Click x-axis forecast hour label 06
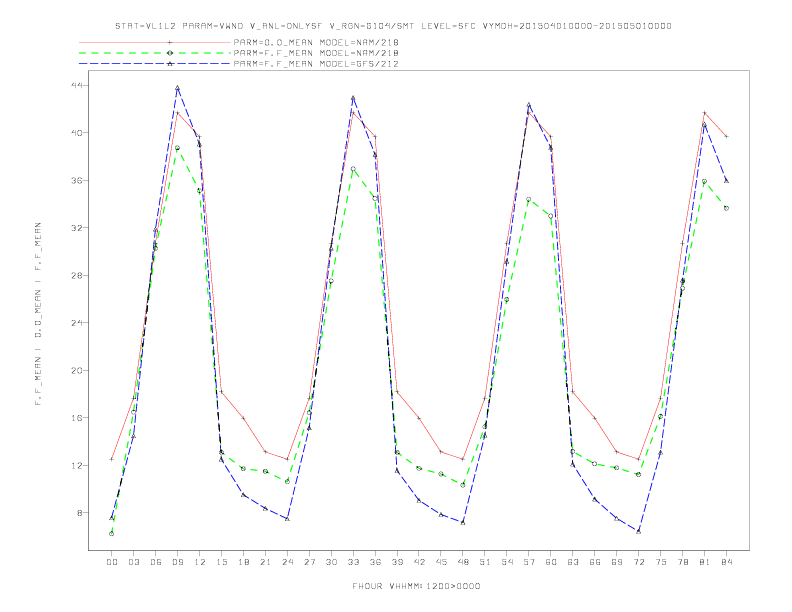This screenshot has width=792, height=612. (x=156, y=562)
